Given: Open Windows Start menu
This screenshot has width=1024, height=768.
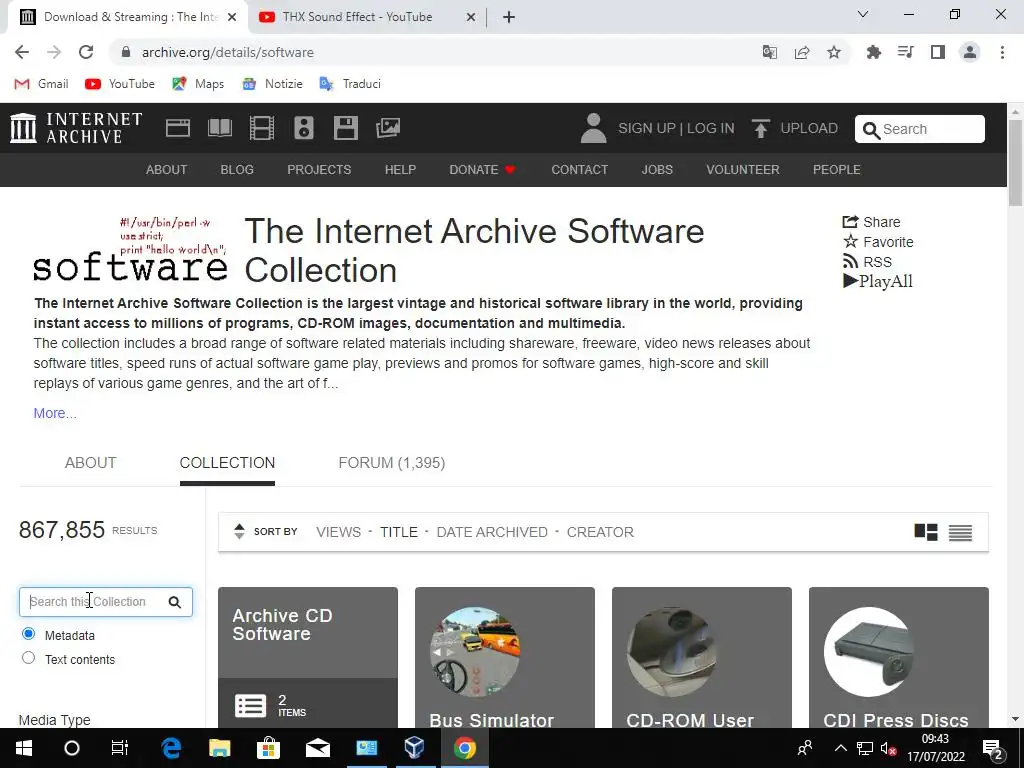Looking at the screenshot, I should (x=24, y=748).
